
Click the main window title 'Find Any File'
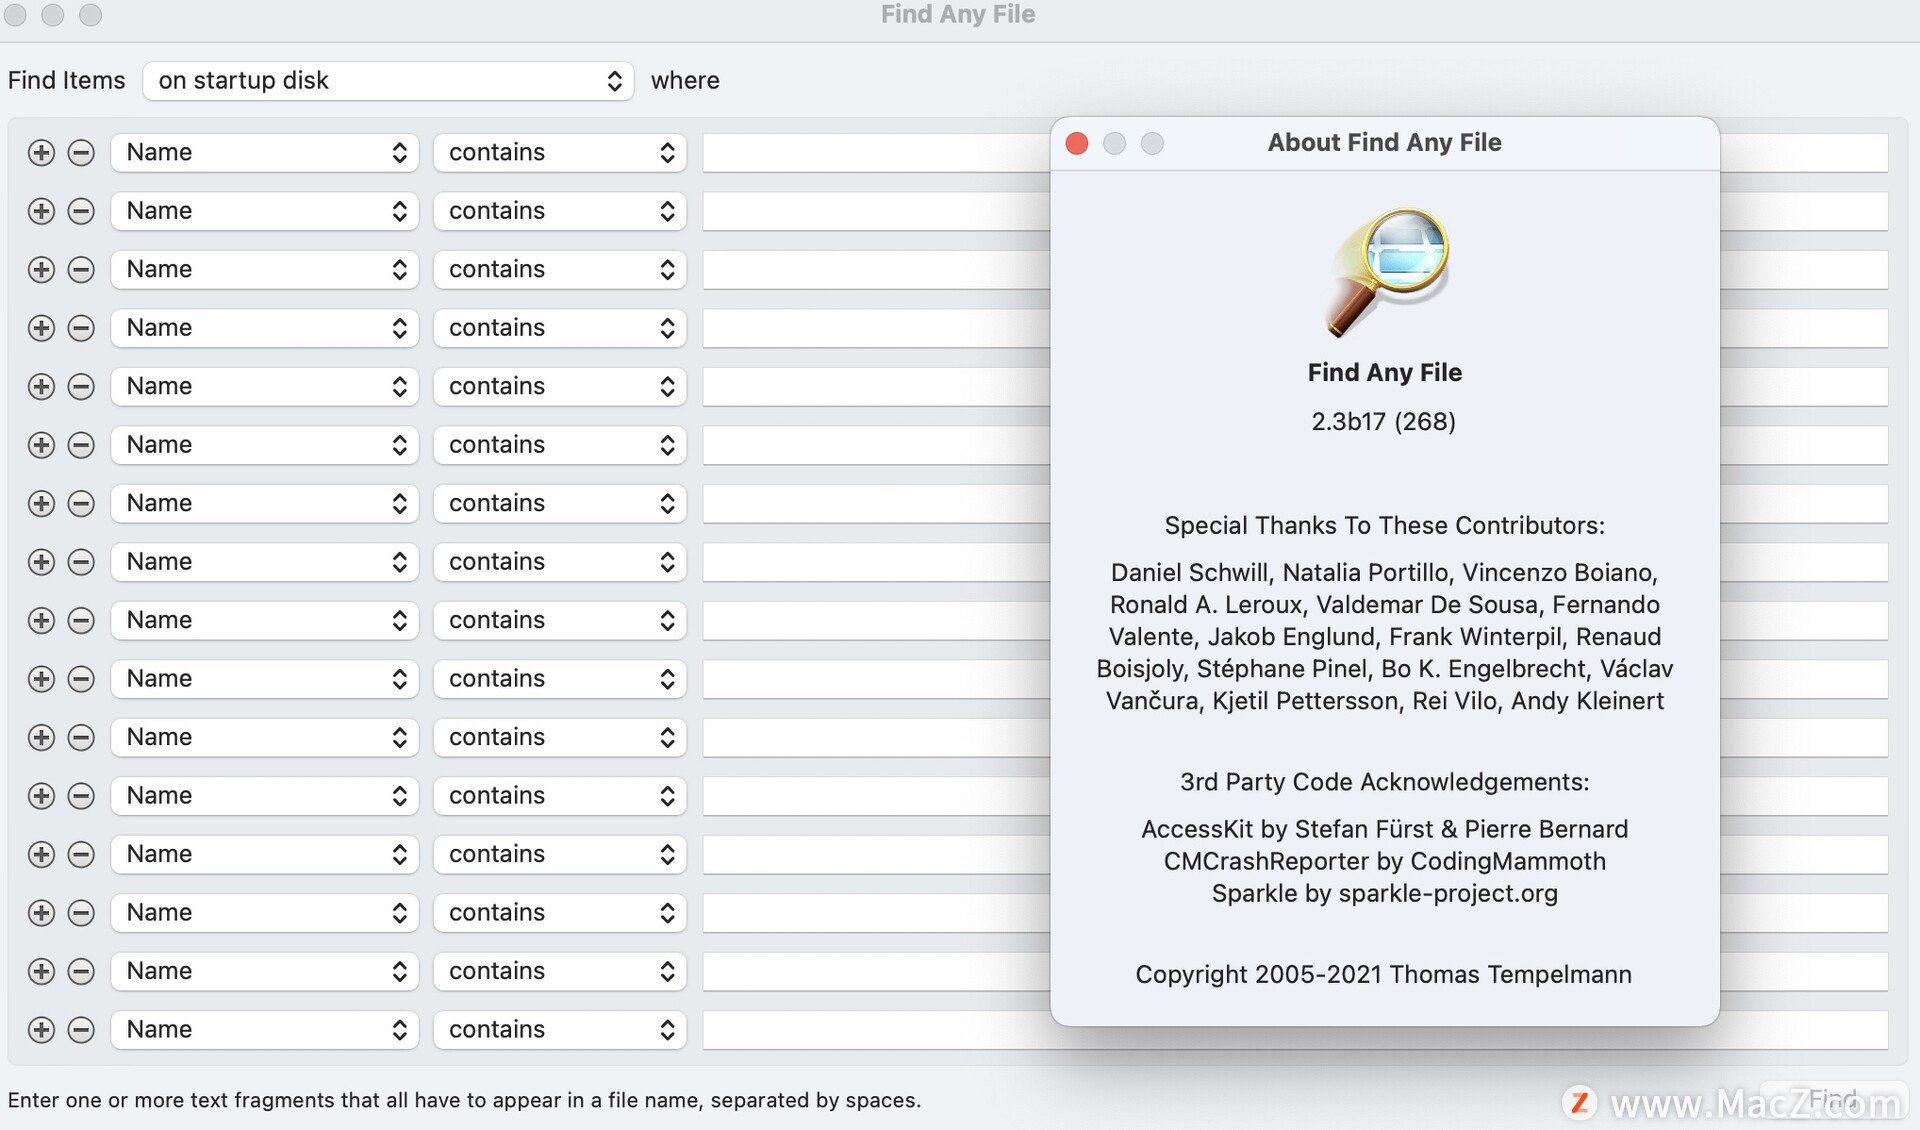coord(958,14)
